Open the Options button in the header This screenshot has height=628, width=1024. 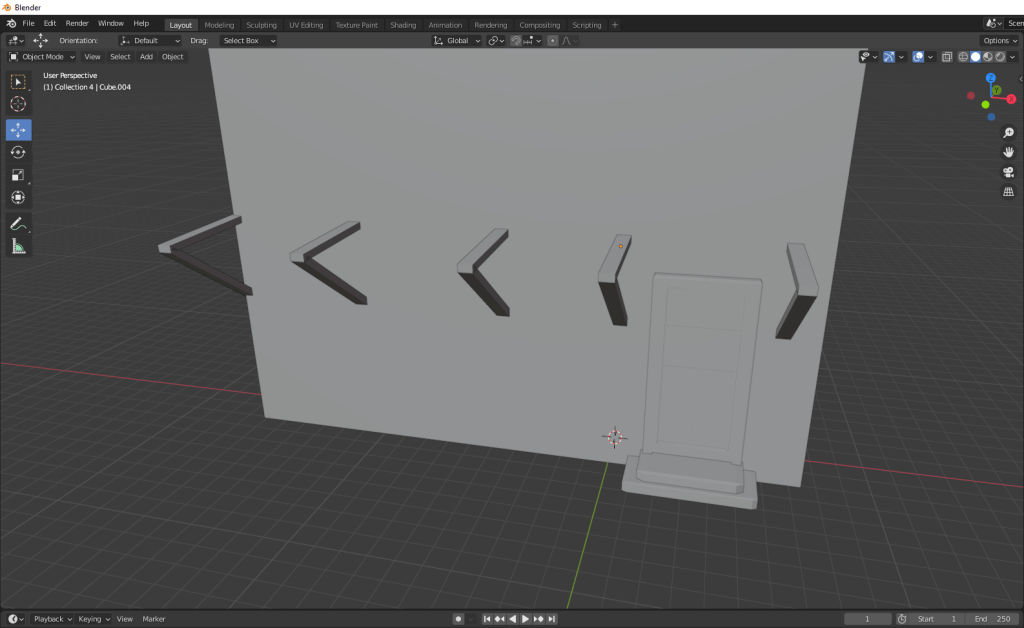[999, 41]
